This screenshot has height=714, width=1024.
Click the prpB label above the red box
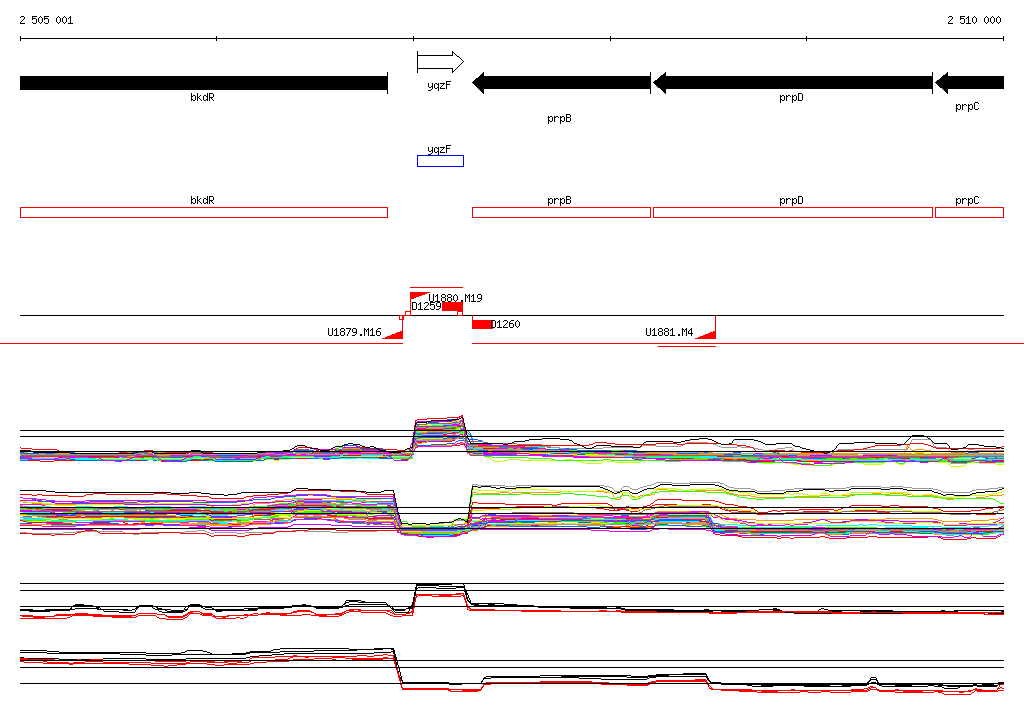pyautogui.click(x=559, y=201)
